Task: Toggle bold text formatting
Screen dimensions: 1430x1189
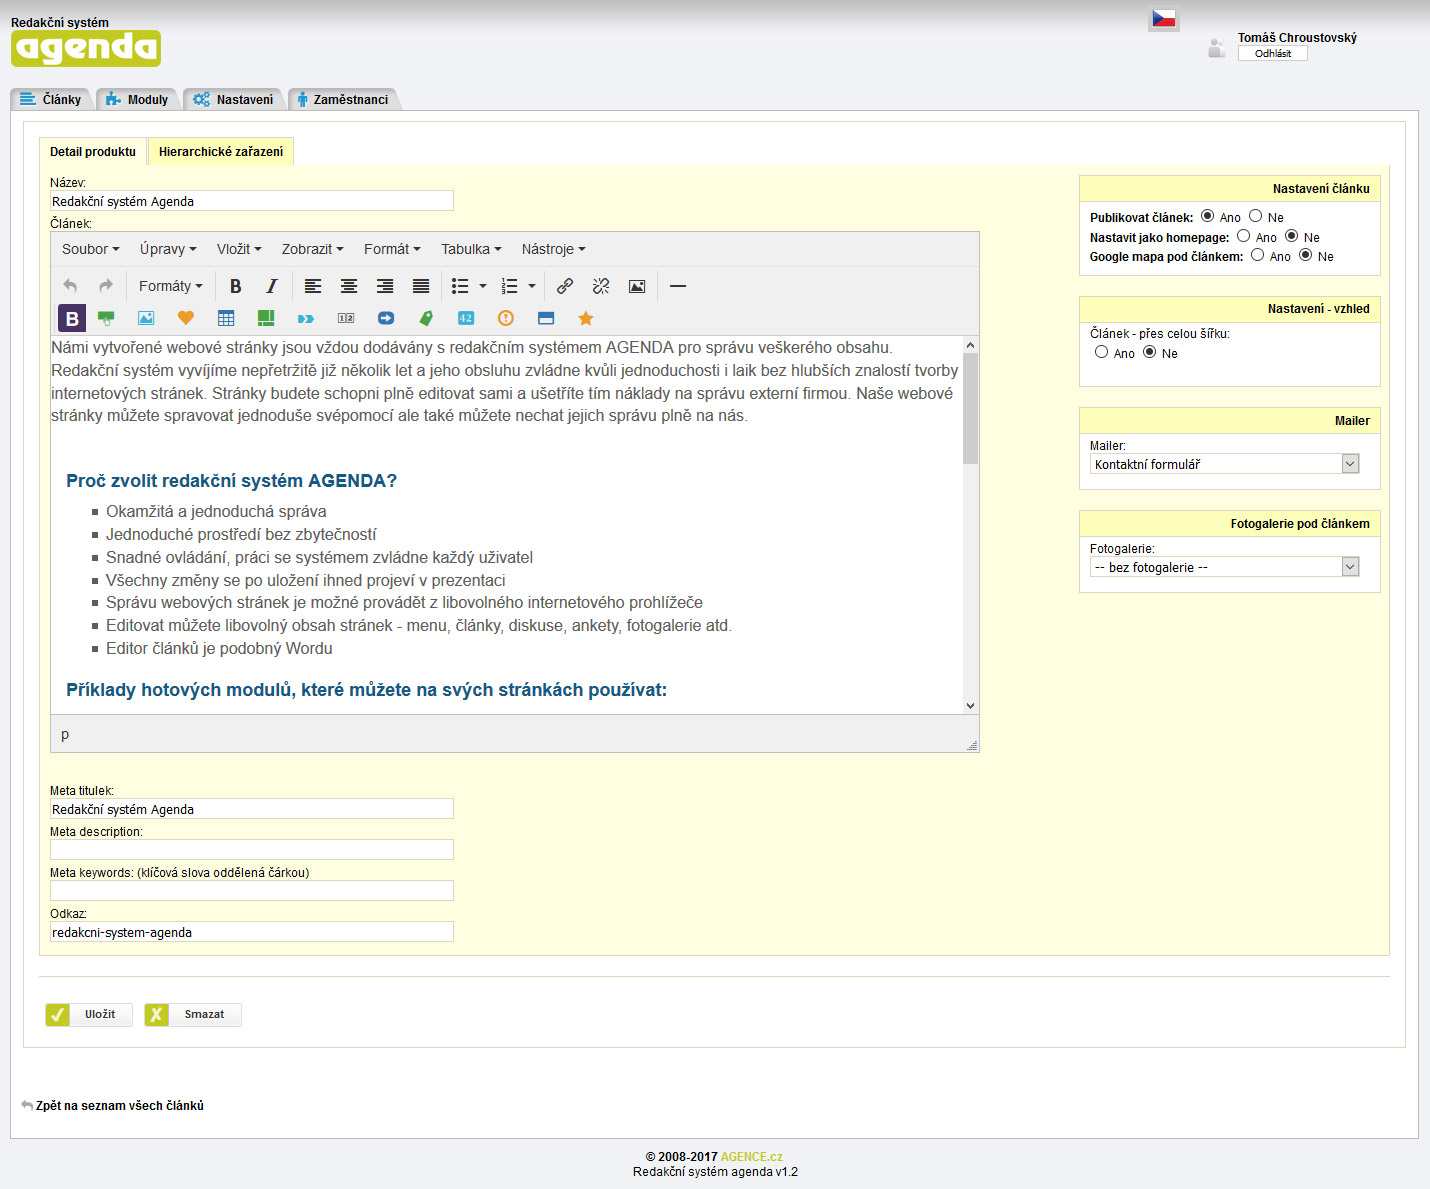Action: (x=236, y=286)
